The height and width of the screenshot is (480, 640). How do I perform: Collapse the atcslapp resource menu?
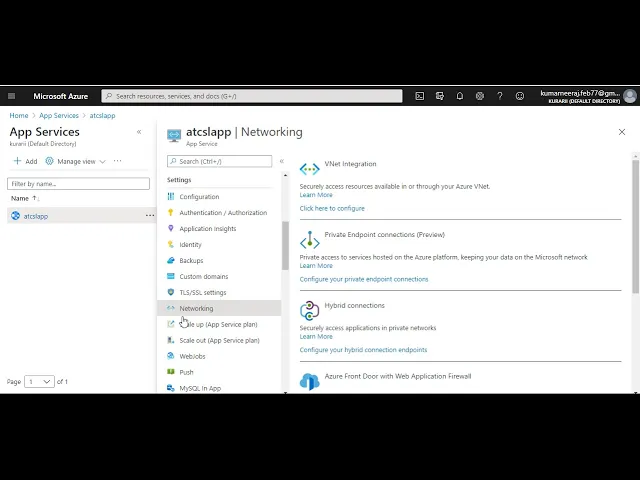point(282,161)
